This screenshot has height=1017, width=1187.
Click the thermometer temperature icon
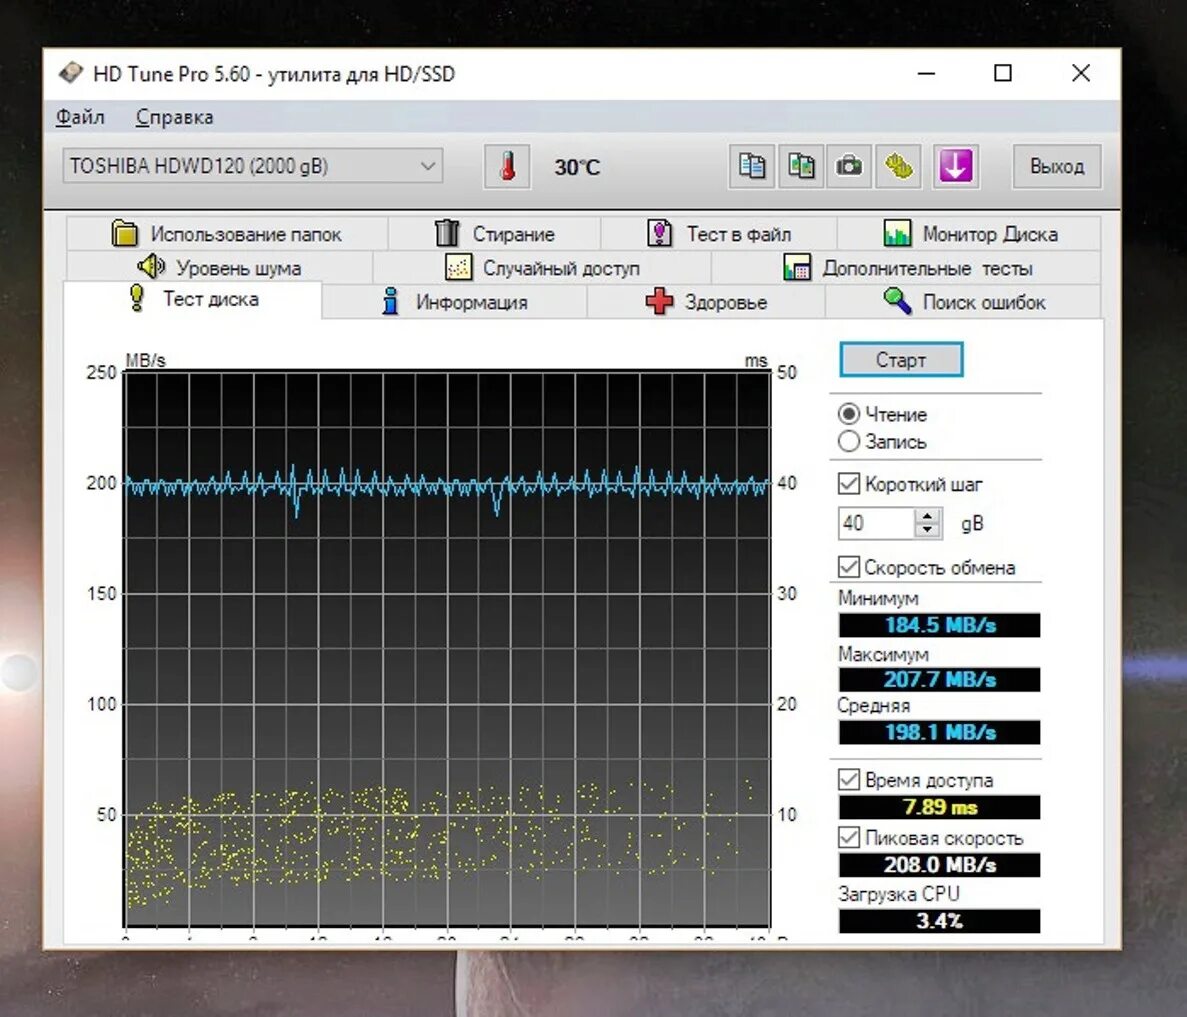point(506,167)
